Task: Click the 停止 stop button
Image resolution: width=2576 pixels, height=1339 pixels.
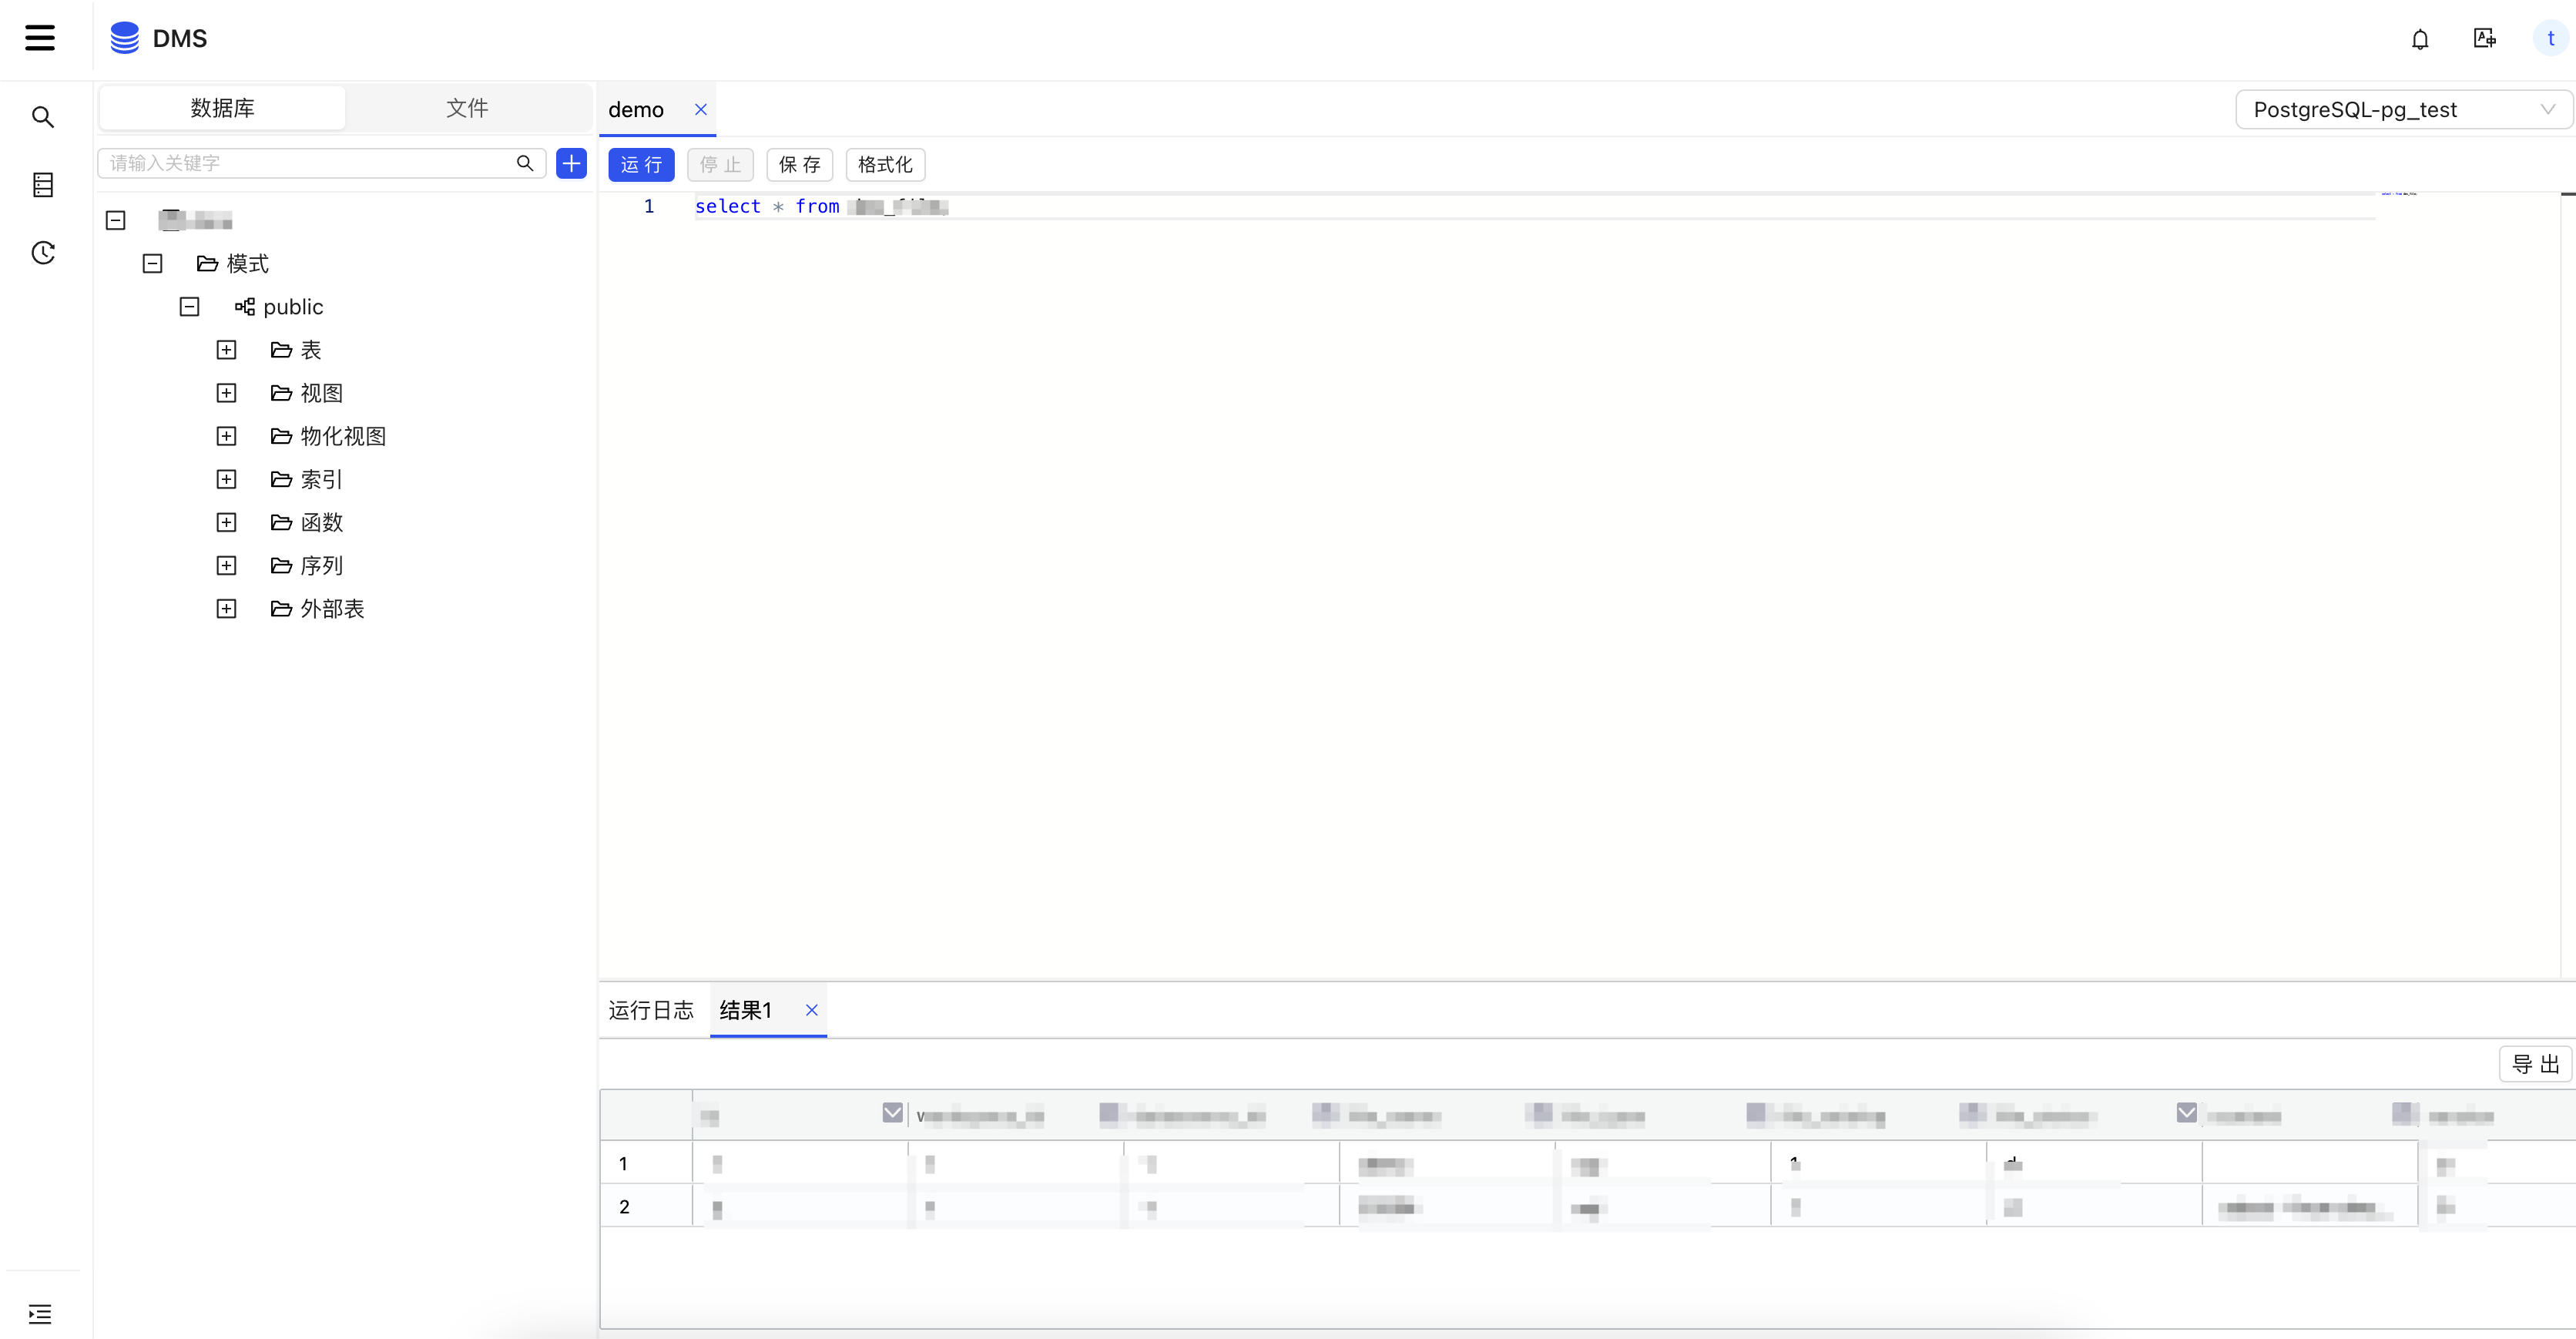Action: click(720, 165)
